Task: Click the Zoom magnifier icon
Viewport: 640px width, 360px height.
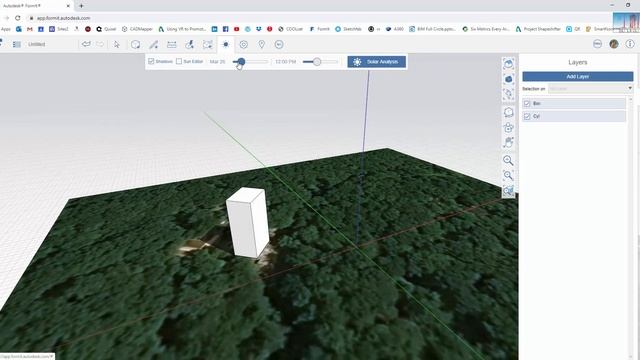Action: point(509,160)
